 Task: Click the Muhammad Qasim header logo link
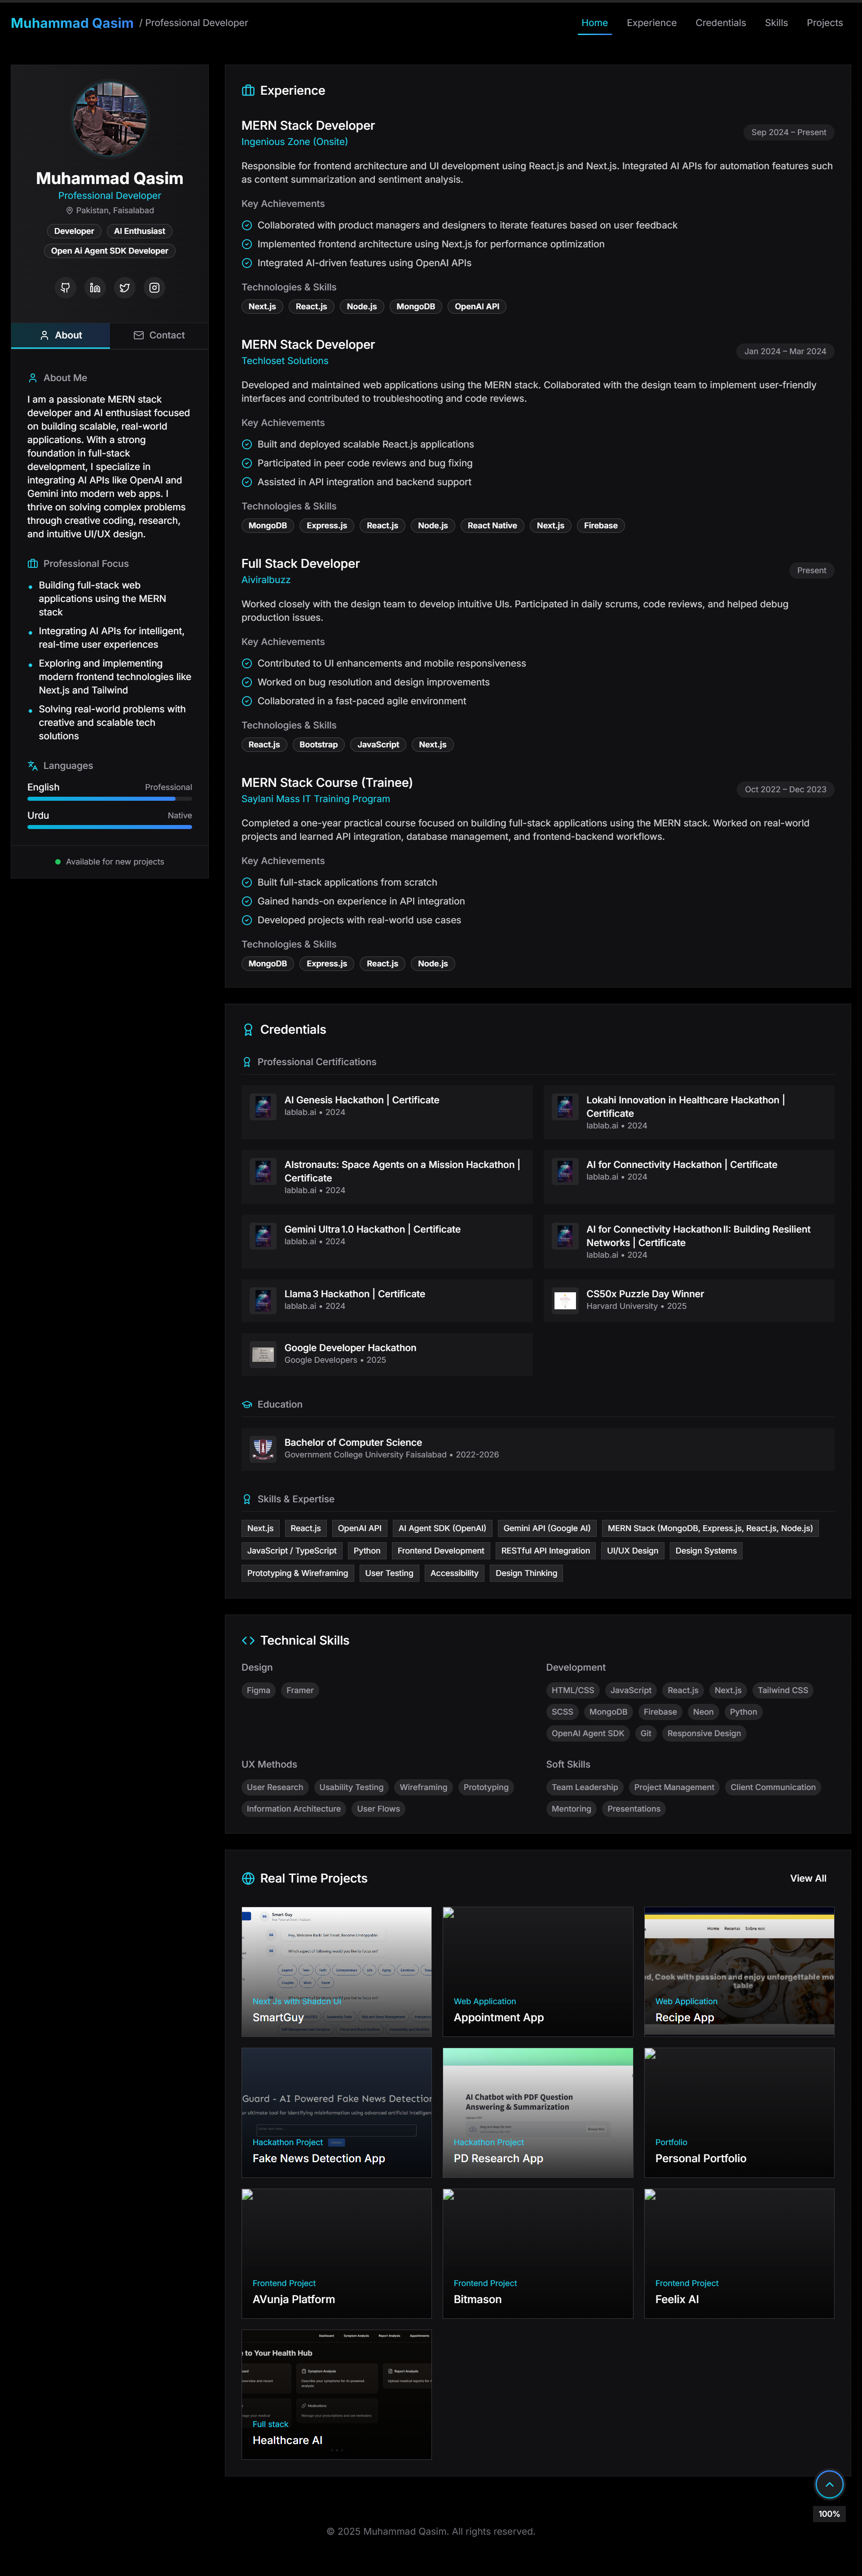pos(72,23)
